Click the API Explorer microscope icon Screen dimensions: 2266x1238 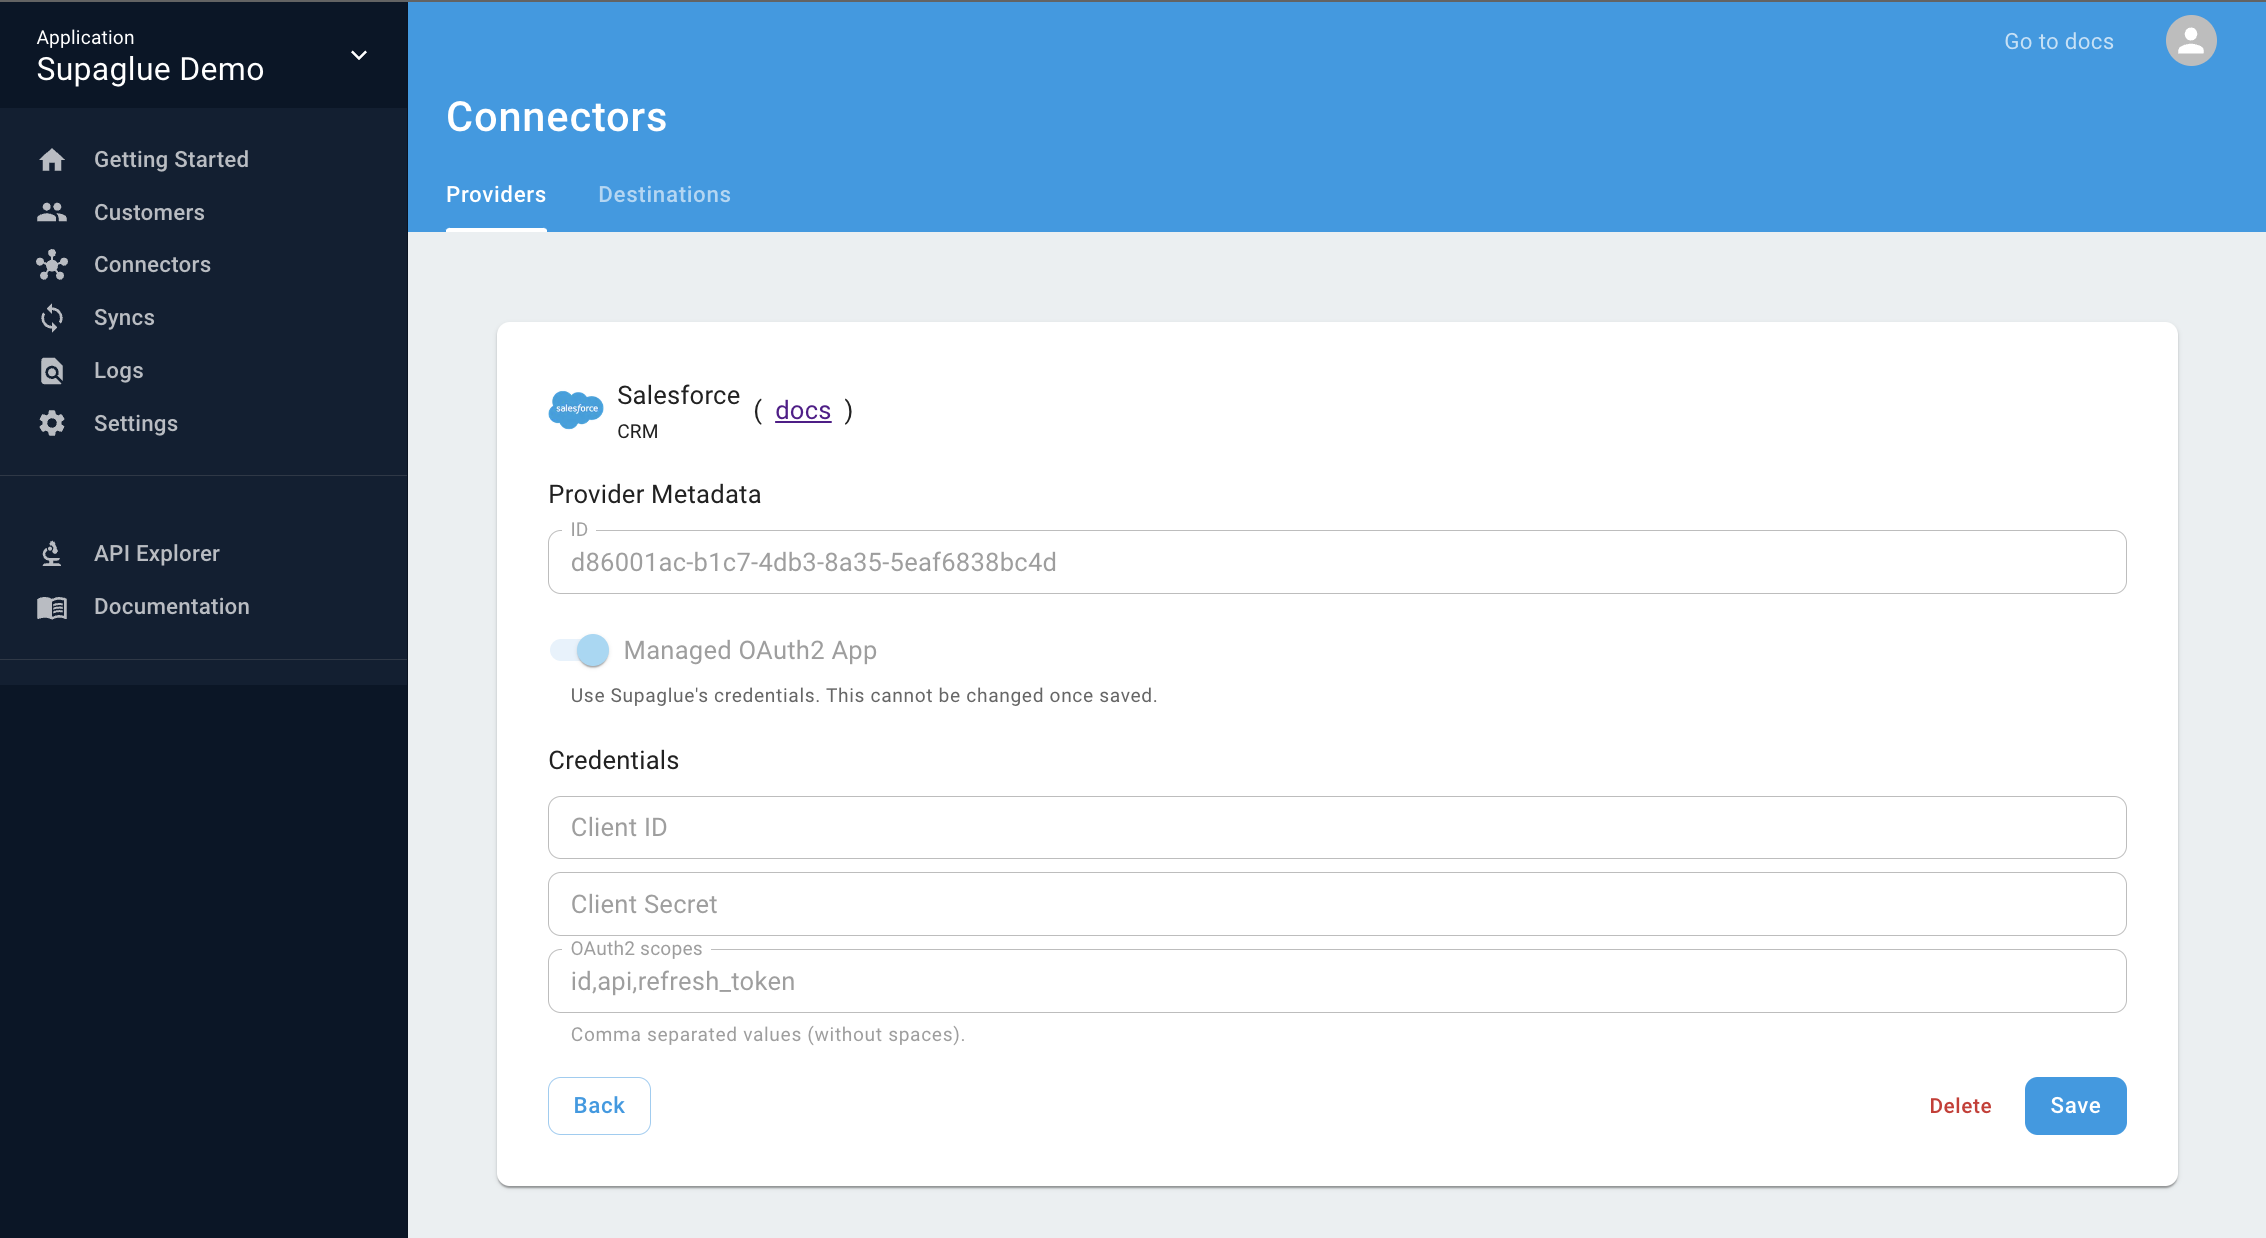tap(52, 554)
